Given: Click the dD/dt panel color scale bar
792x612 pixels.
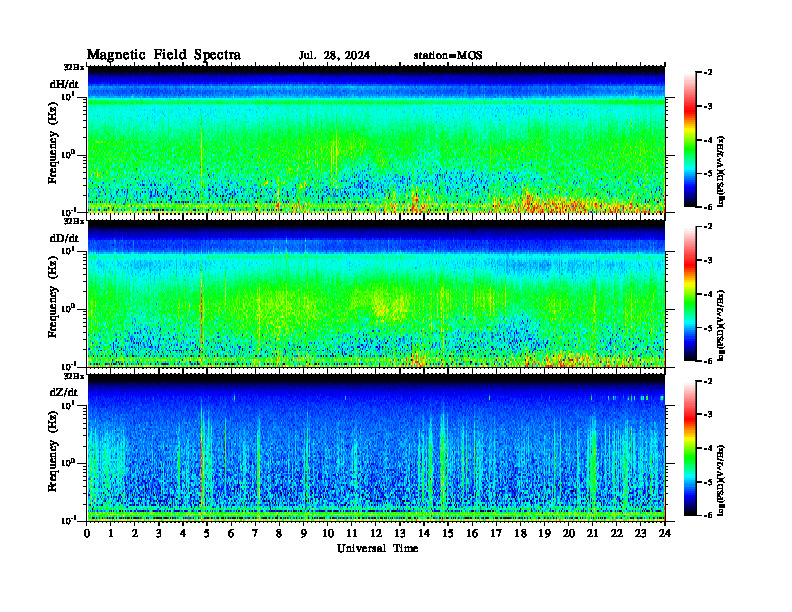Looking at the screenshot, I should 689,294.
